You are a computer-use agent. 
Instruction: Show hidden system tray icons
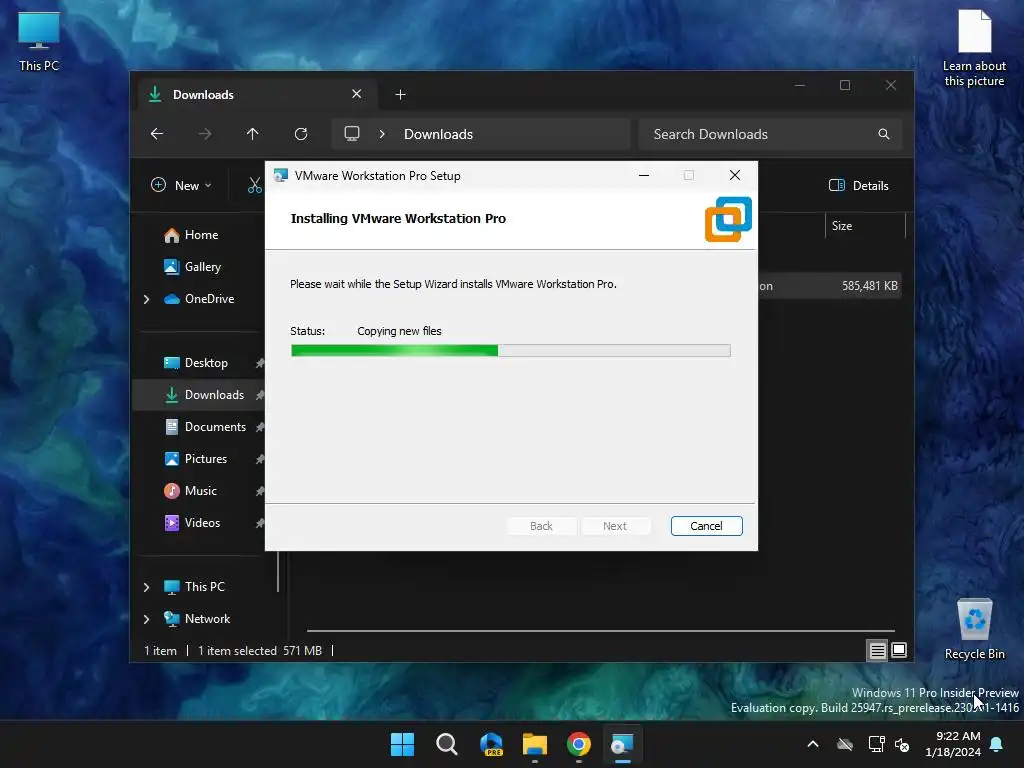[813, 744]
